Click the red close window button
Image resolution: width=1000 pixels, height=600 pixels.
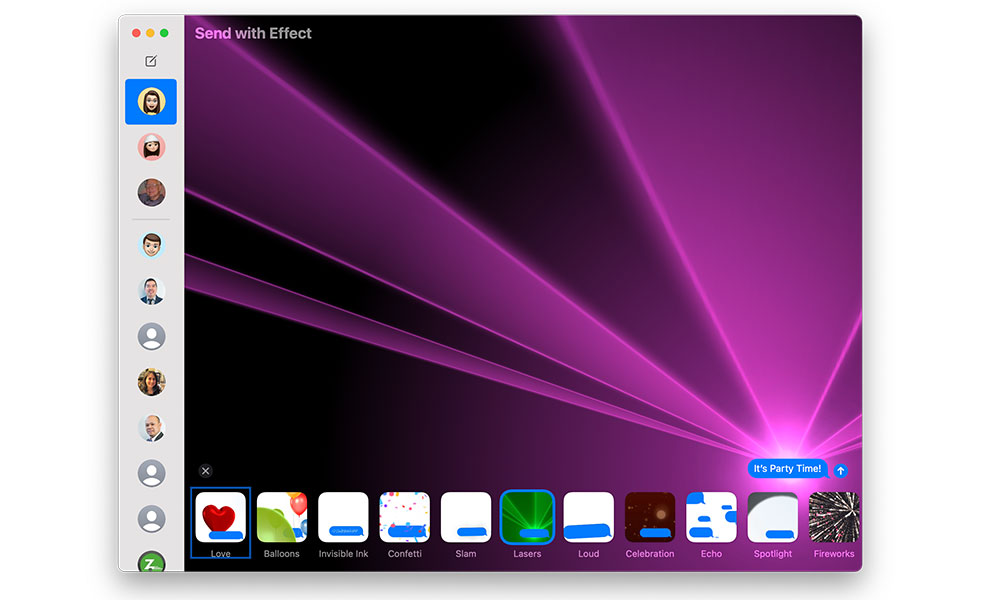coord(136,33)
